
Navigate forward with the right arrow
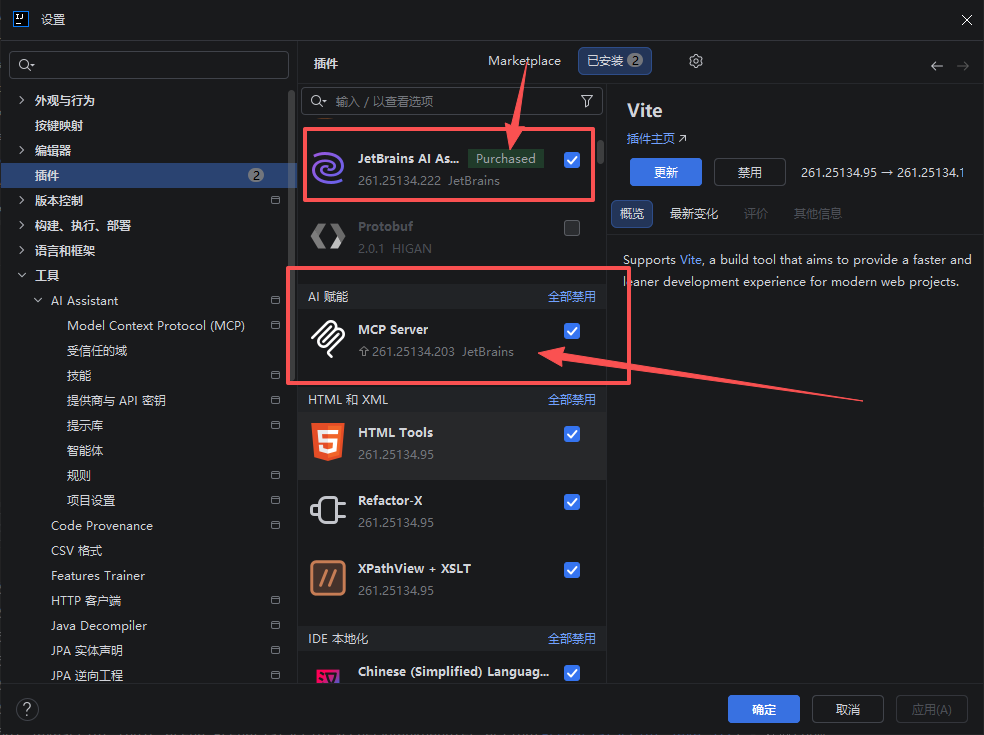click(x=963, y=66)
